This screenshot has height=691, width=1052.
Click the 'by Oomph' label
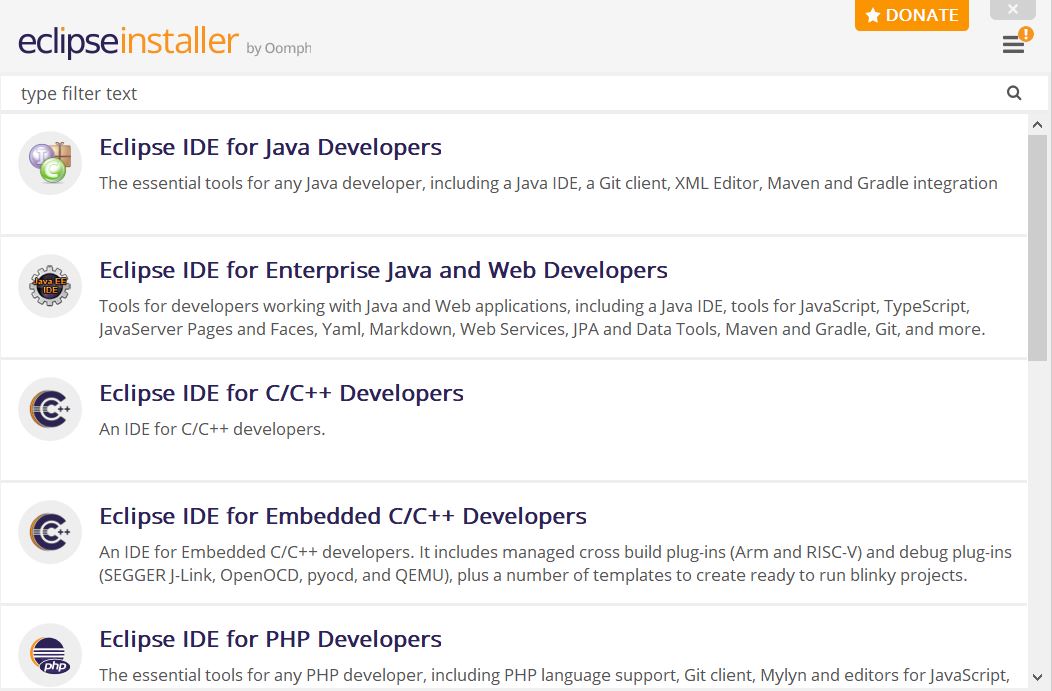(x=278, y=48)
